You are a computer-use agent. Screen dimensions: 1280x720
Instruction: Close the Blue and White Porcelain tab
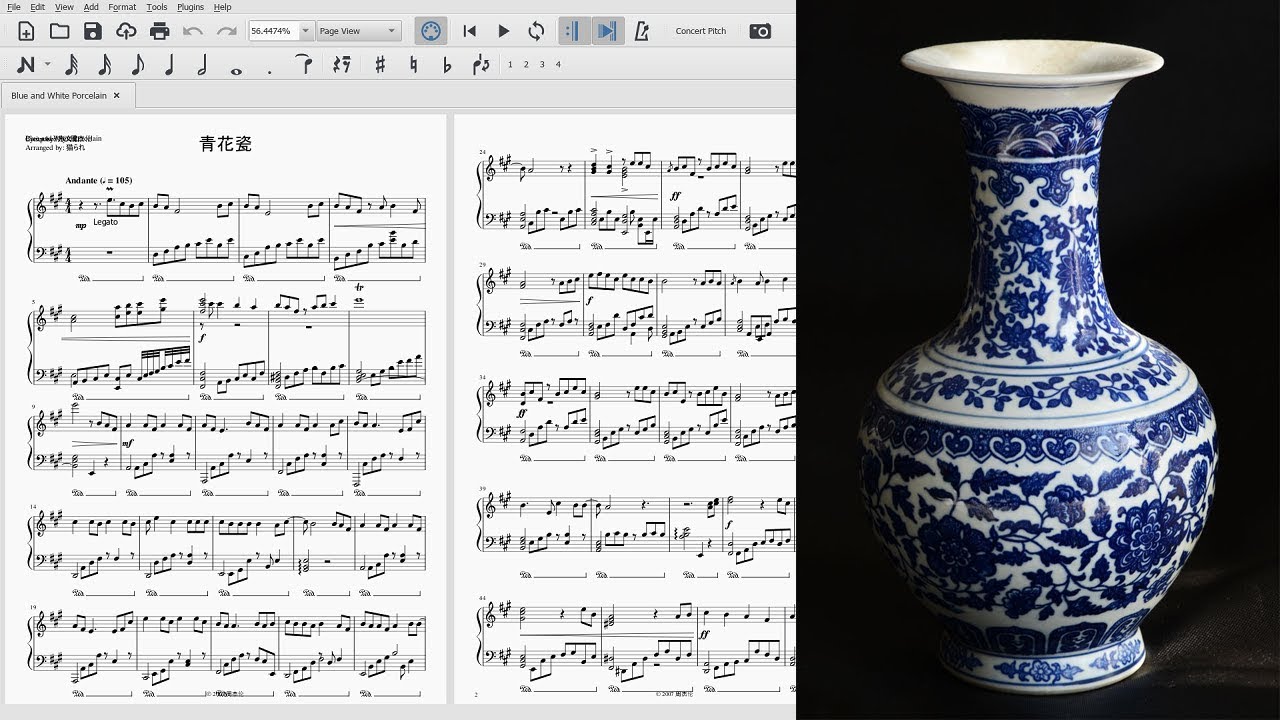[x=116, y=96]
